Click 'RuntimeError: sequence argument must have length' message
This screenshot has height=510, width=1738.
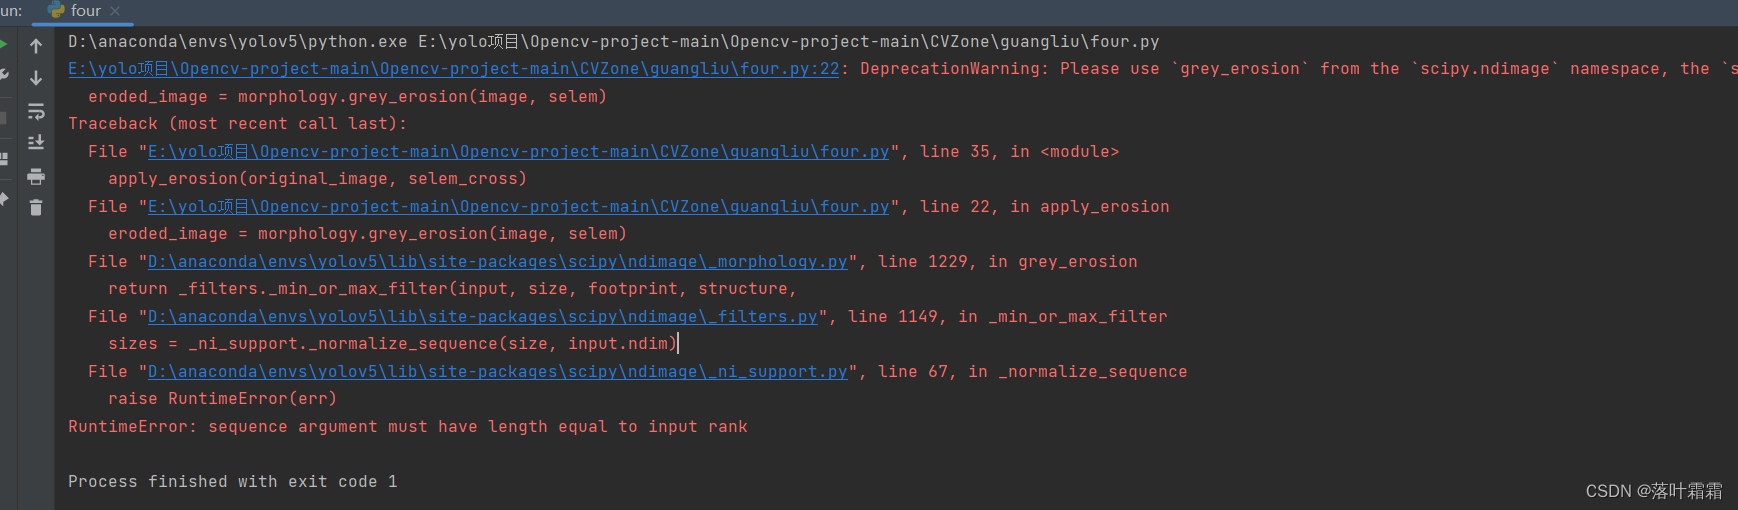(x=408, y=427)
